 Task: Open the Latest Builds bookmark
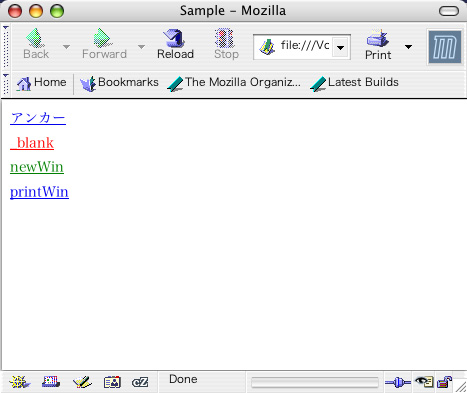(355, 83)
